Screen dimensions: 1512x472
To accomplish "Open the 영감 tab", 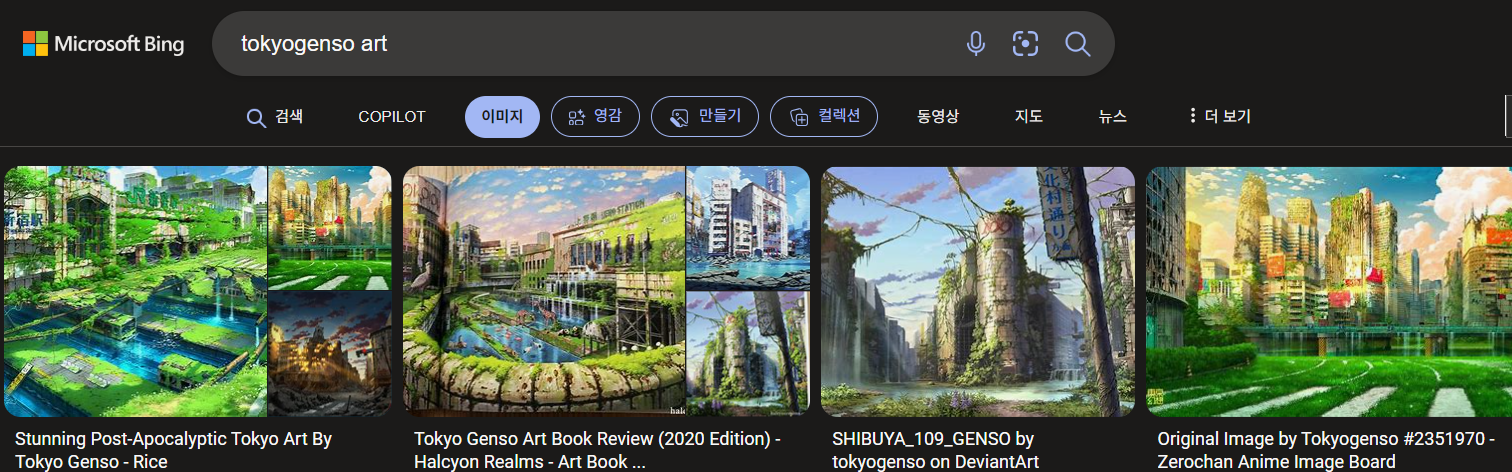I will [595, 117].
